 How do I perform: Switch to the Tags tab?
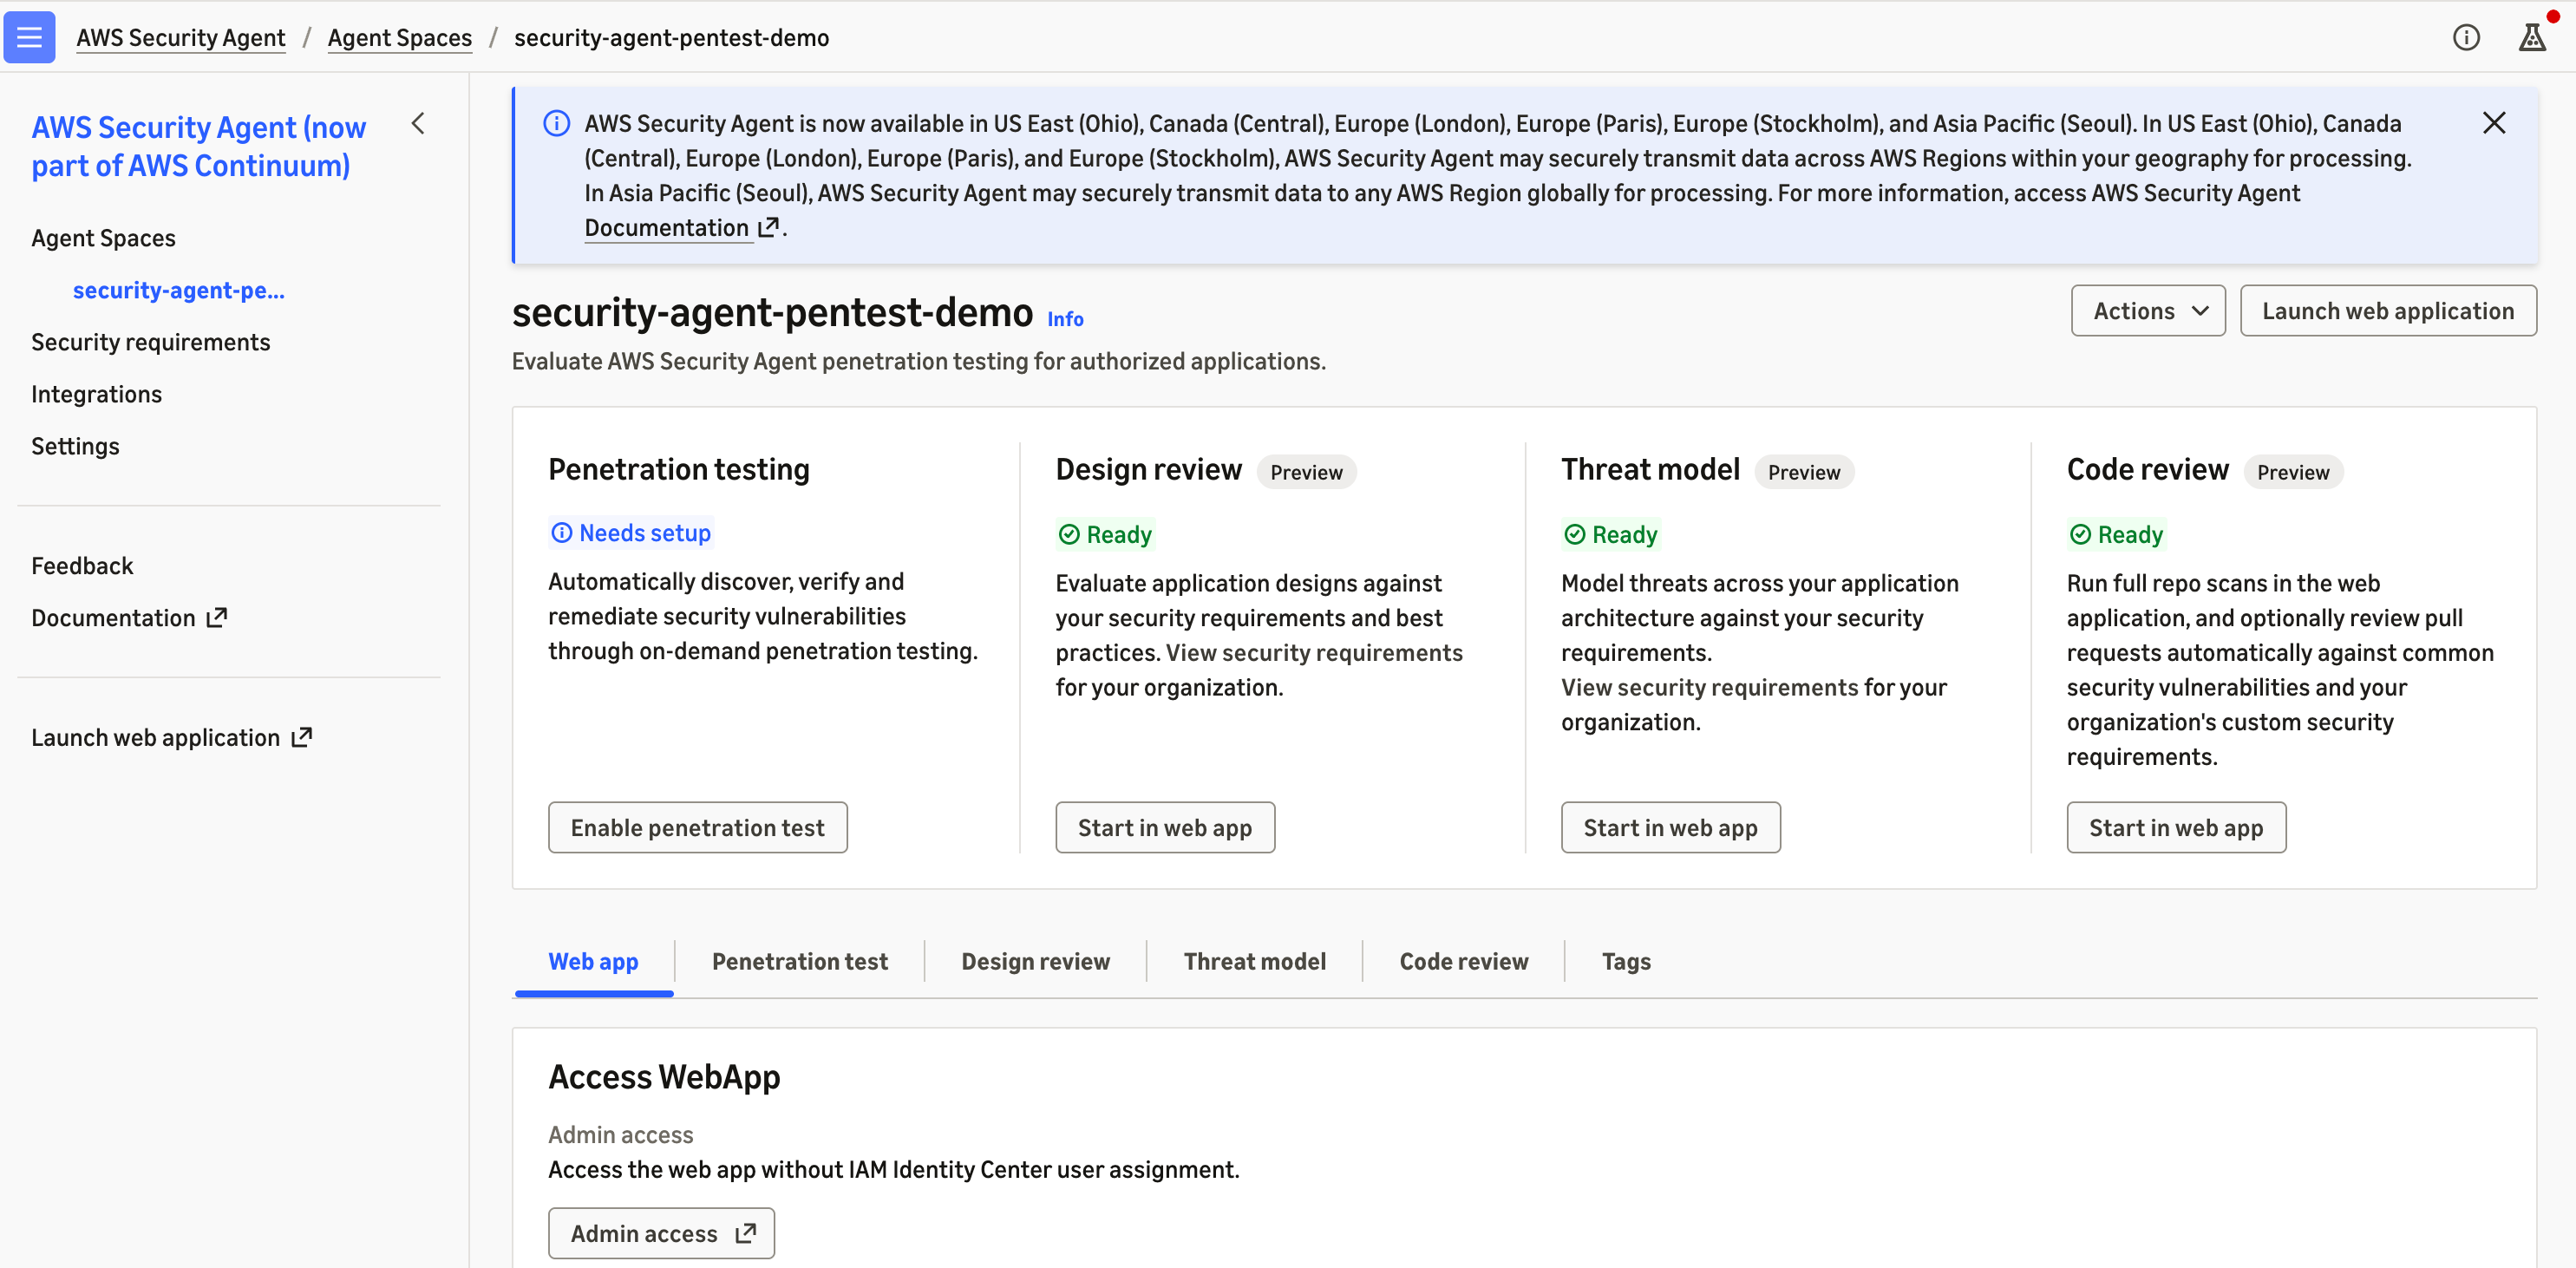click(x=1626, y=962)
